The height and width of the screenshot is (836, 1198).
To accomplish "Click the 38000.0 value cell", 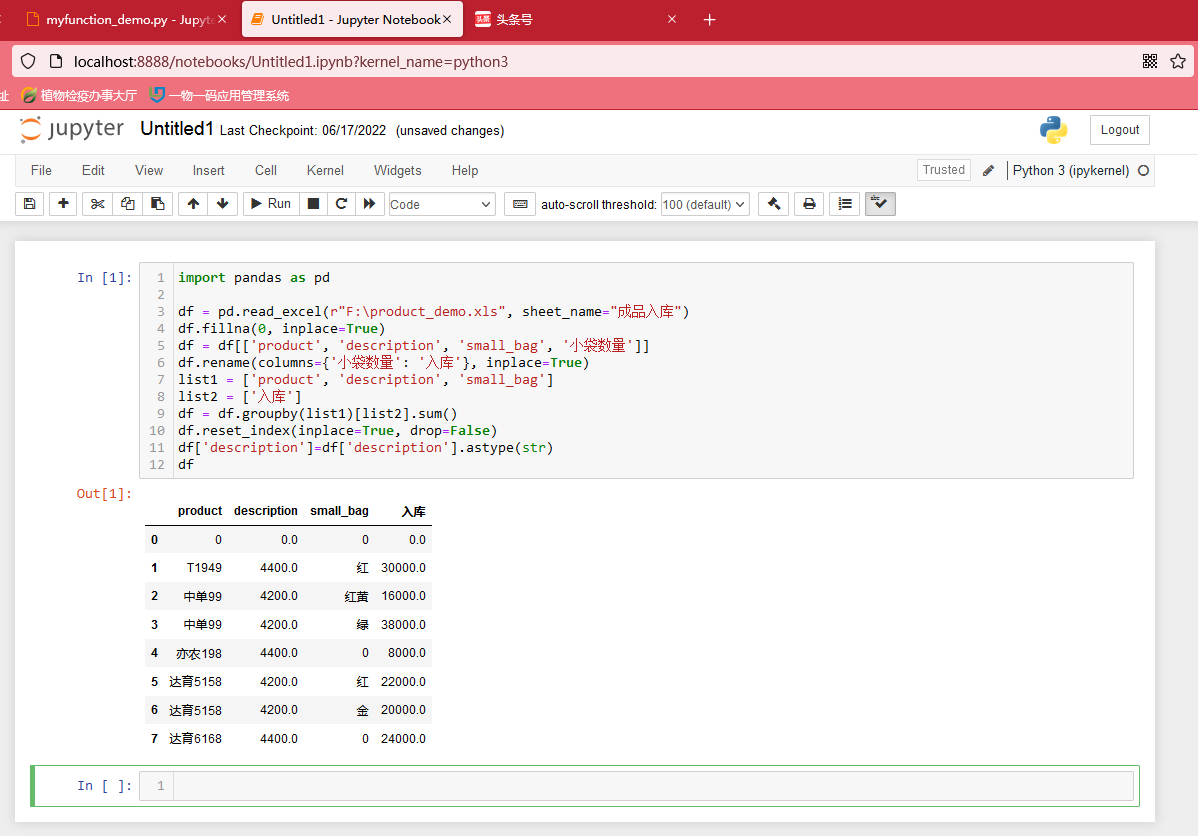I will (x=403, y=624).
